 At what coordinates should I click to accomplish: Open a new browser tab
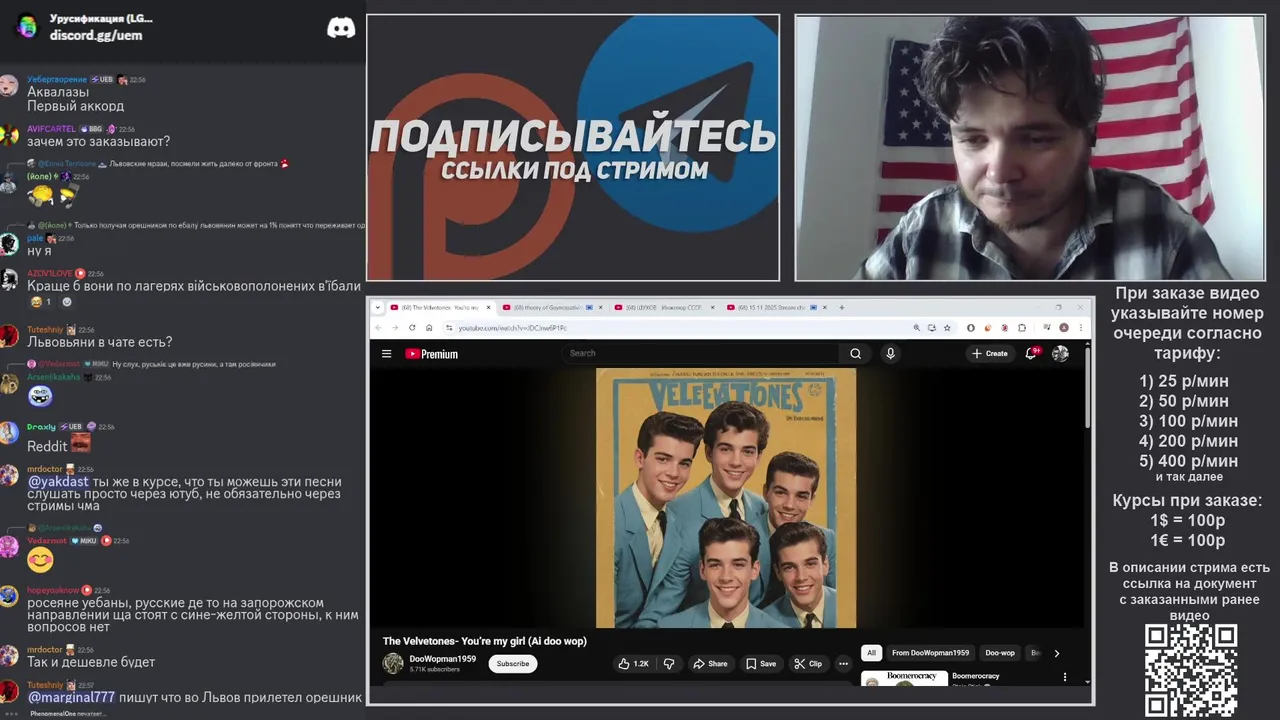[x=842, y=307]
